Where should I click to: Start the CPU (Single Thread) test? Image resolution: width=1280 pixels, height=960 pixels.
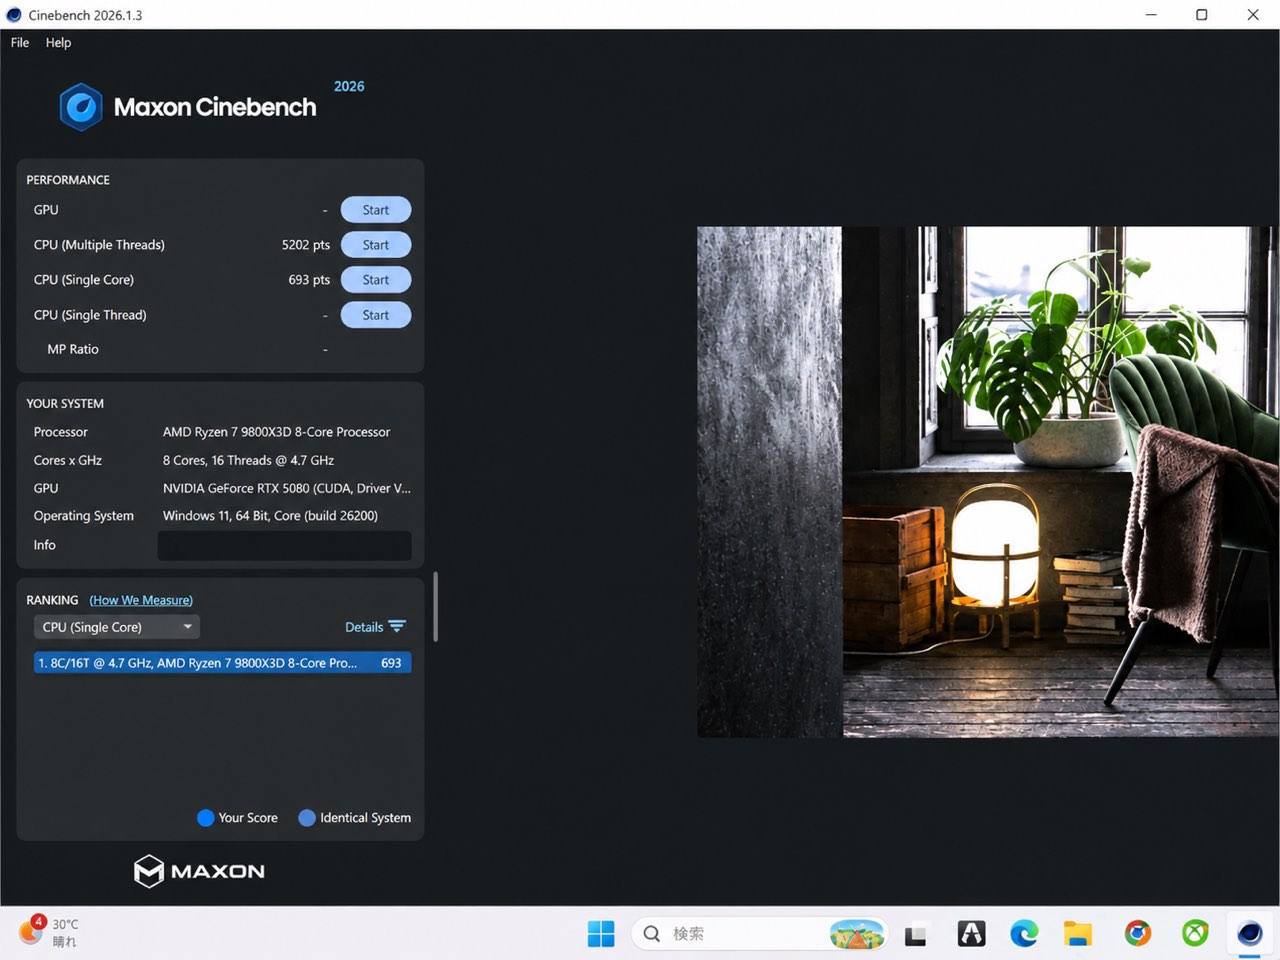(376, 315)
